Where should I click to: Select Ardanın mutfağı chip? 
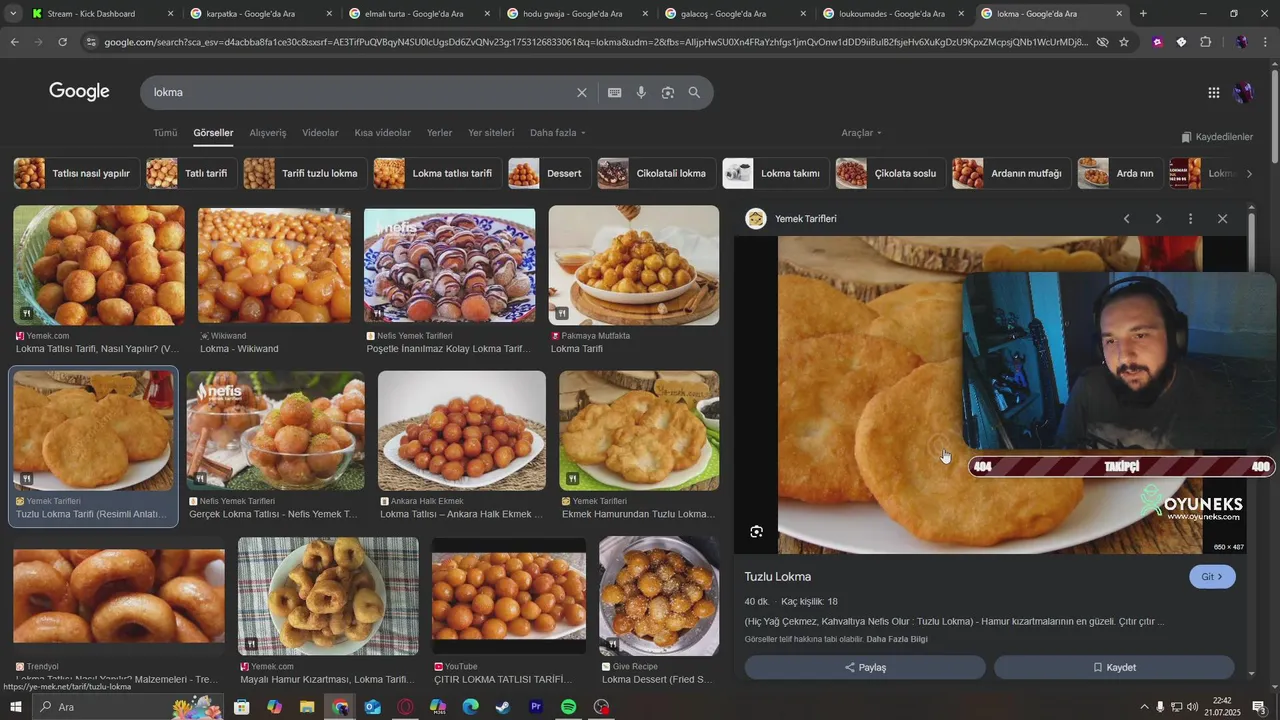[1011, 173]
